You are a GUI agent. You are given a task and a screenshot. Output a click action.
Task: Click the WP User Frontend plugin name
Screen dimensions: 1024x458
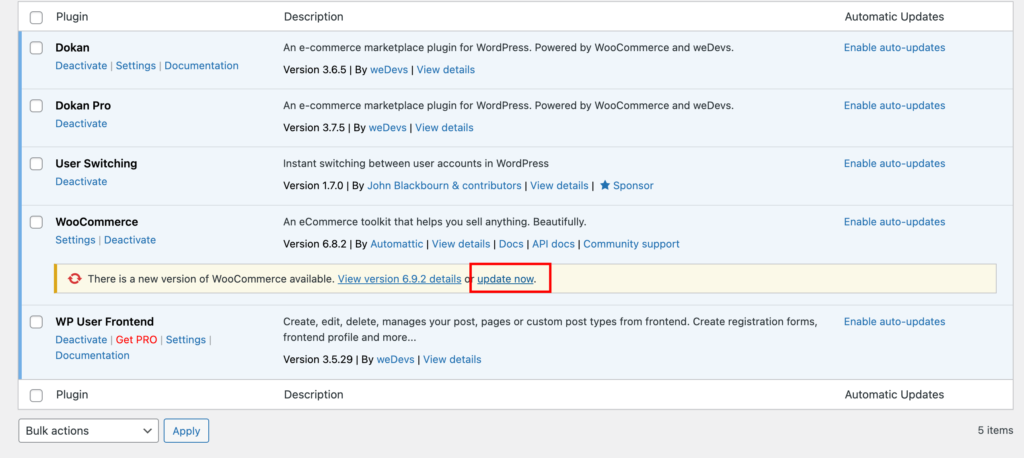click(104, 322)
